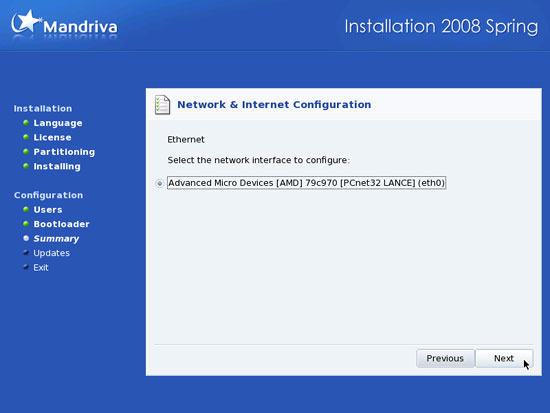Click the Installation 2008 Spring title
Viewport: 550px width, 413px height.
(x=441, y=27)
